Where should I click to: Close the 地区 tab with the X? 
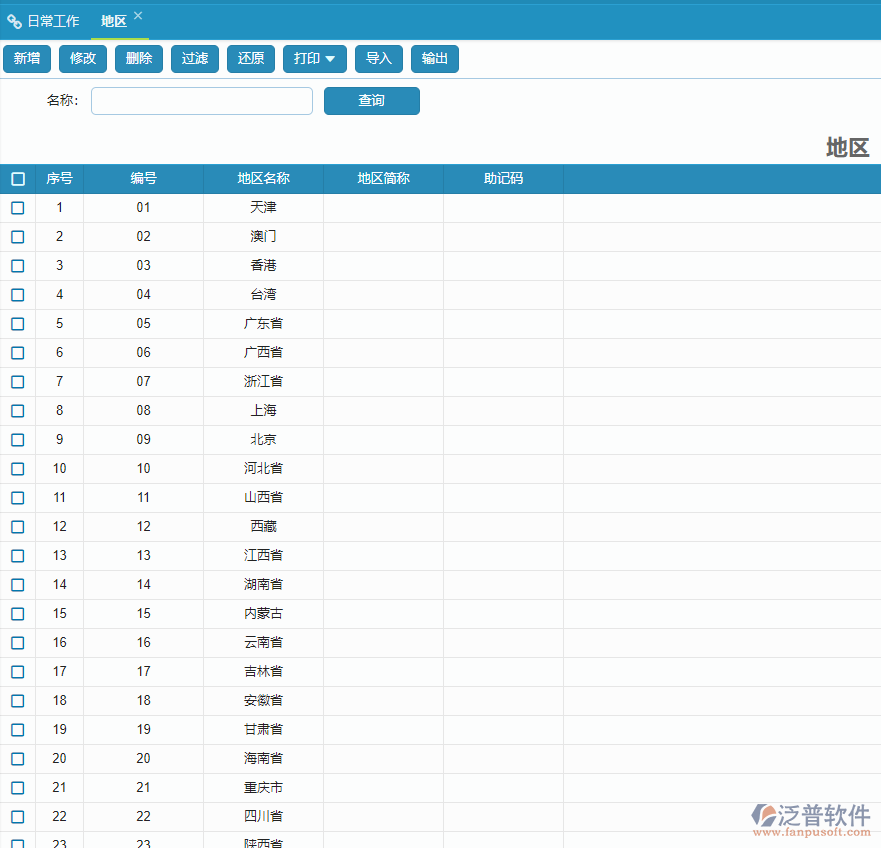click(x=138, y=16)
